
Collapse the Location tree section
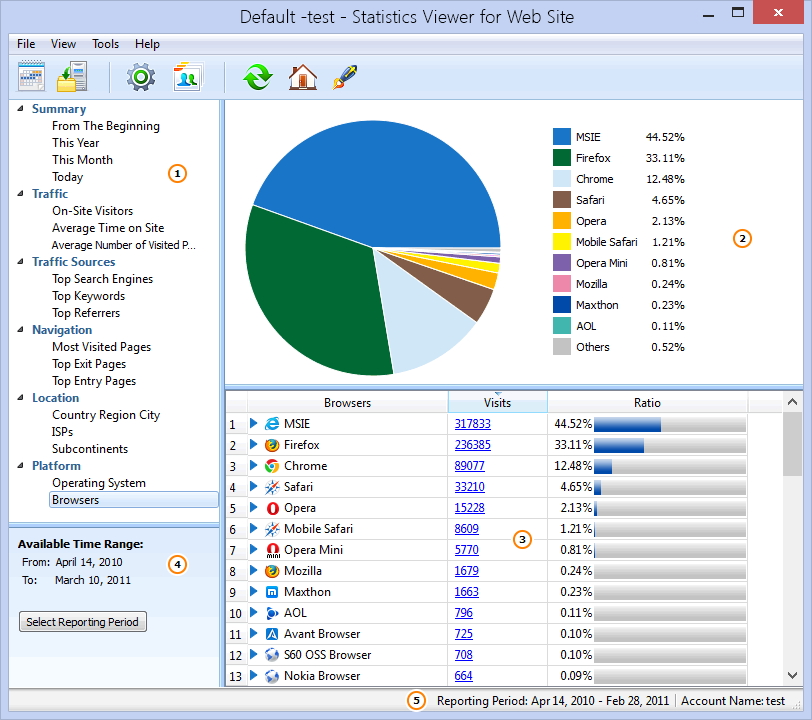pyautogui.click(x=21, y=398)
